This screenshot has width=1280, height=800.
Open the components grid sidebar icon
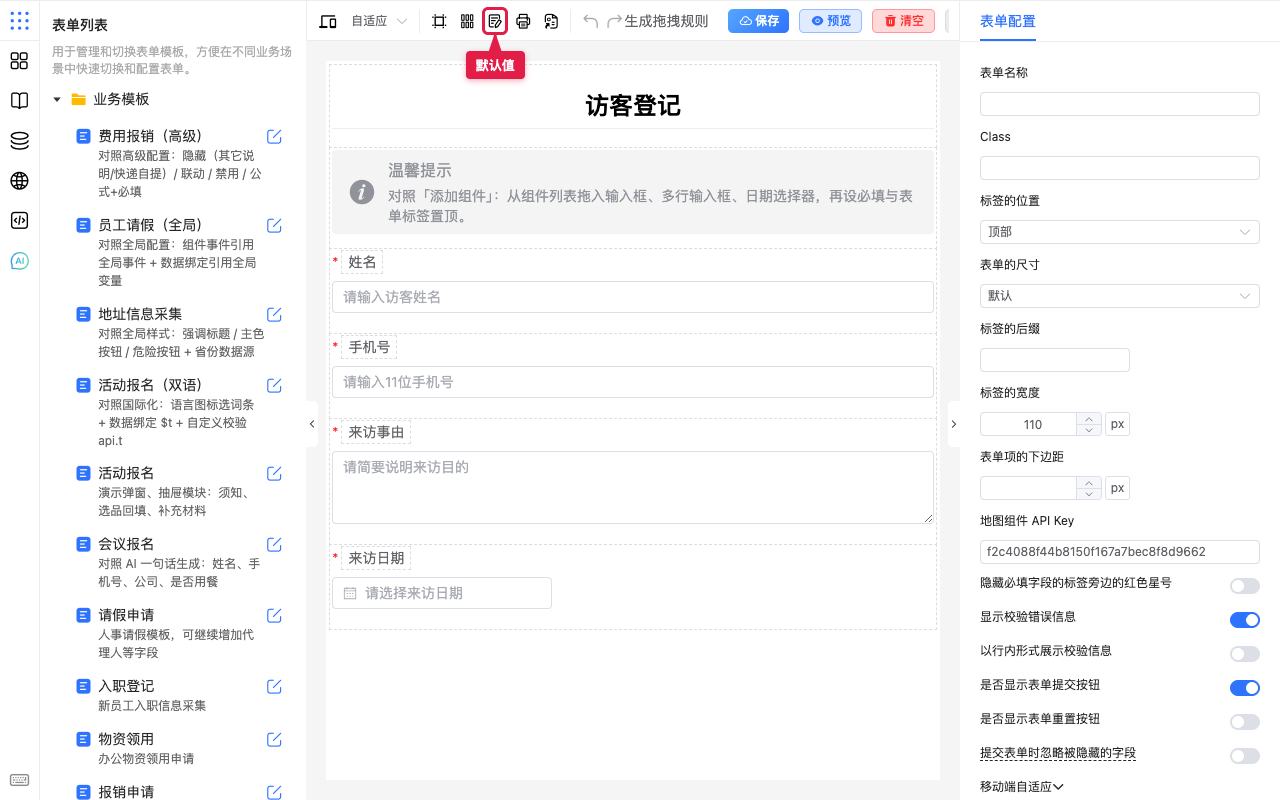click(x=19, y=61)
